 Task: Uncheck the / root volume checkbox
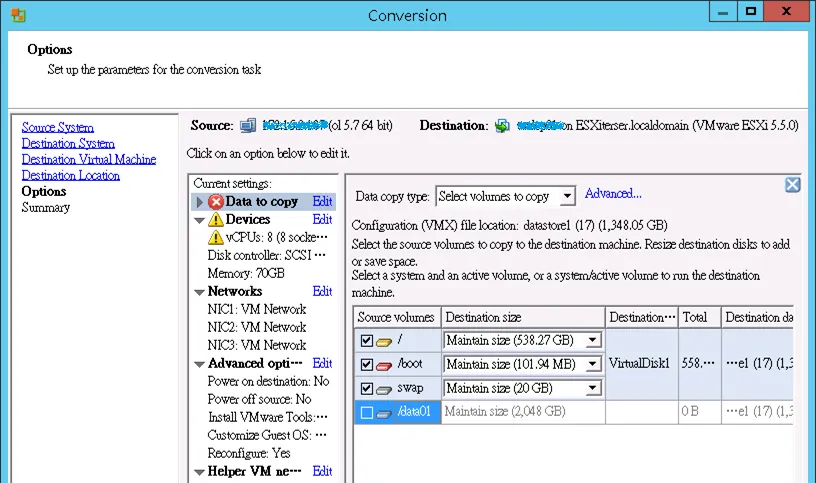366,341
